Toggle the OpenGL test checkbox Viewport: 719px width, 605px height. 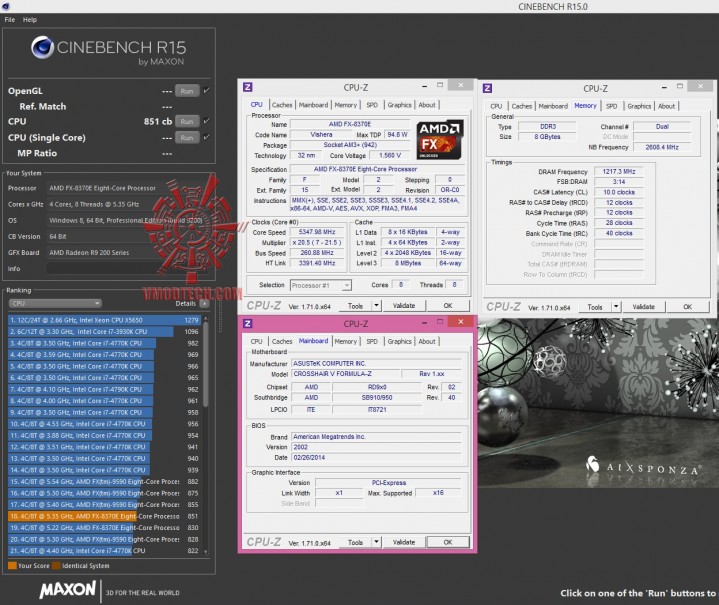206,90
